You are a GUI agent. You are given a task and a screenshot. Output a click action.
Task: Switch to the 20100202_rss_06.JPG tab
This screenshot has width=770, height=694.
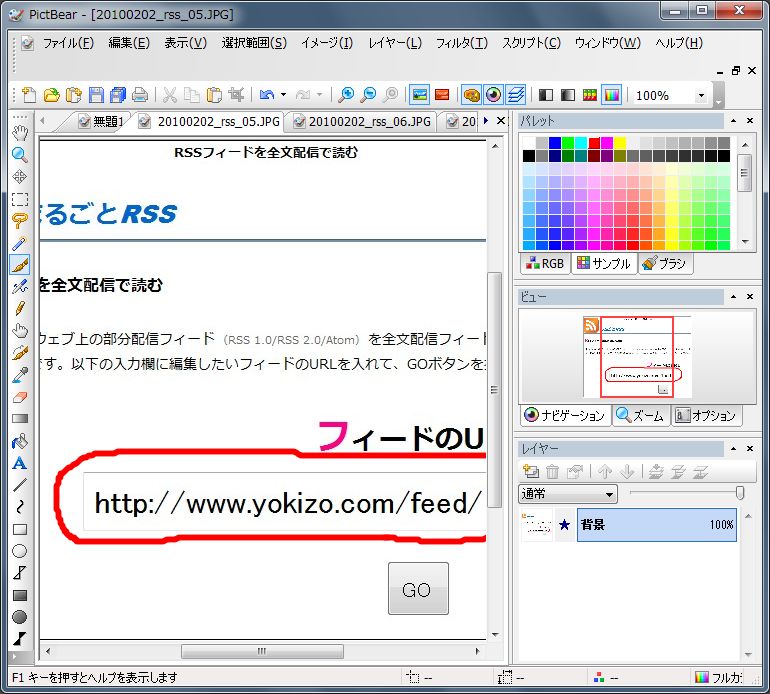pos(363,121)
